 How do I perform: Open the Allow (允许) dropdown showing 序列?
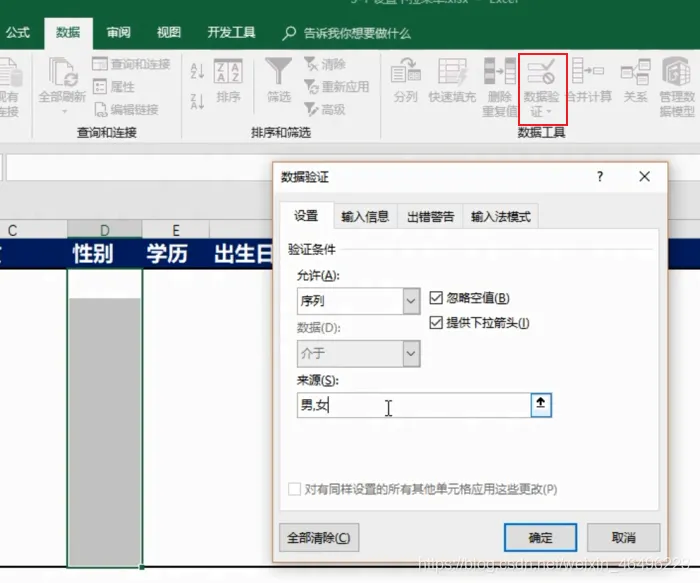pyautogui.click(x=358, y=301)
